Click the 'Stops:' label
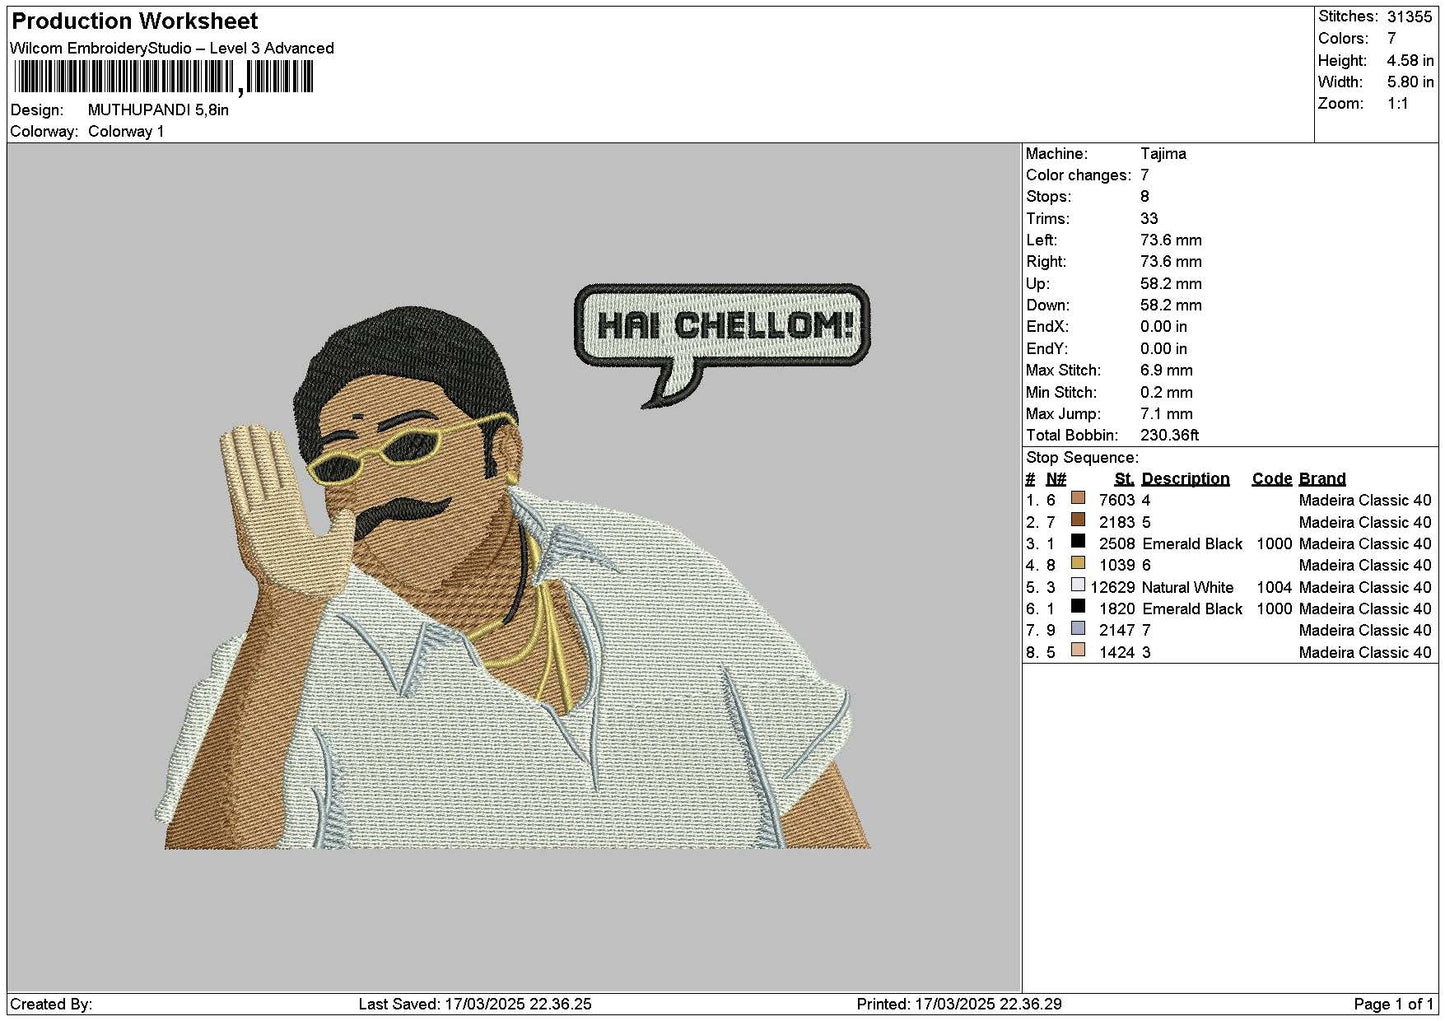1445x1021 pixels. click(1048, 197)
